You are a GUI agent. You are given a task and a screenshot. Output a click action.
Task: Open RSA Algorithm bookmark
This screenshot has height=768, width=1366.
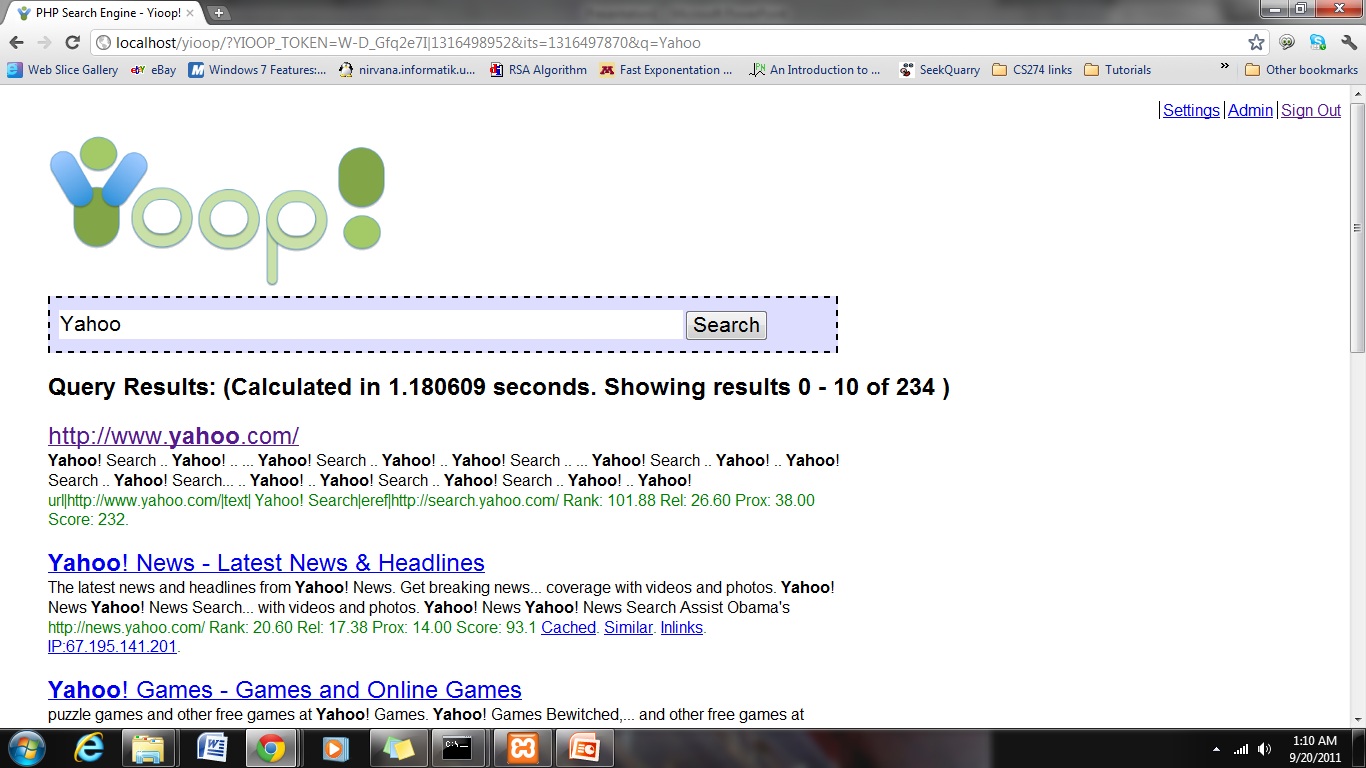538,70
